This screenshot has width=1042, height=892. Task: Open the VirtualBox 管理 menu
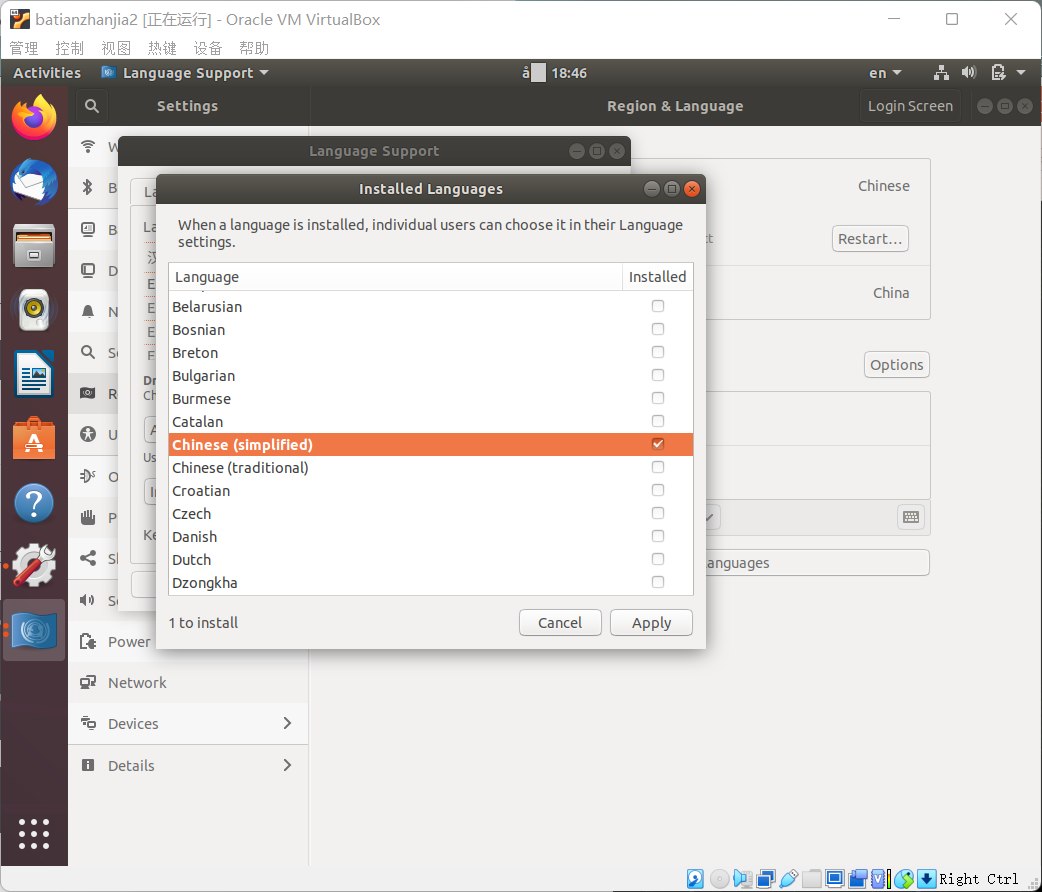pos(24,48)
